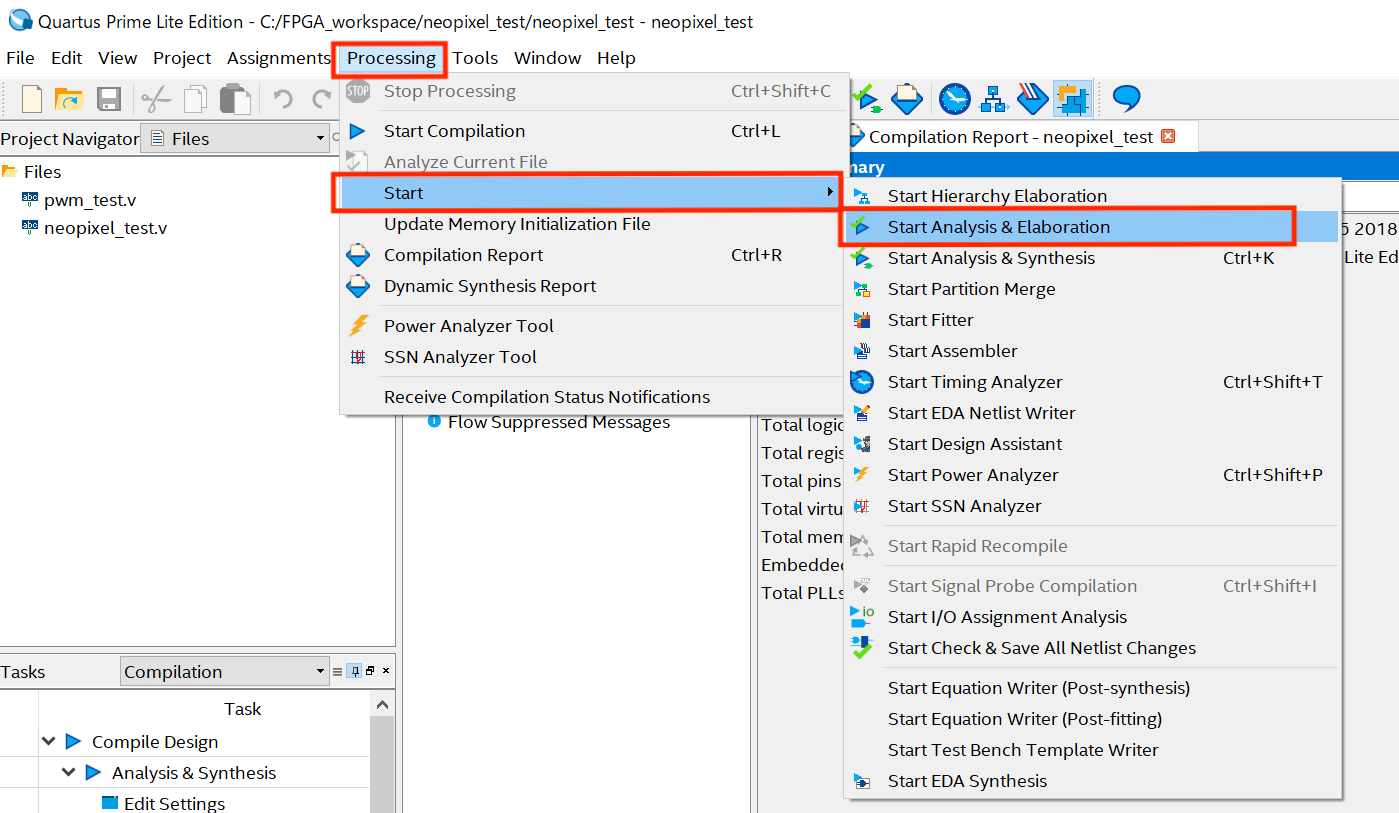
Task: Open Timing Analyzer from the toolbar clock icon
Action: coord(954,99)
